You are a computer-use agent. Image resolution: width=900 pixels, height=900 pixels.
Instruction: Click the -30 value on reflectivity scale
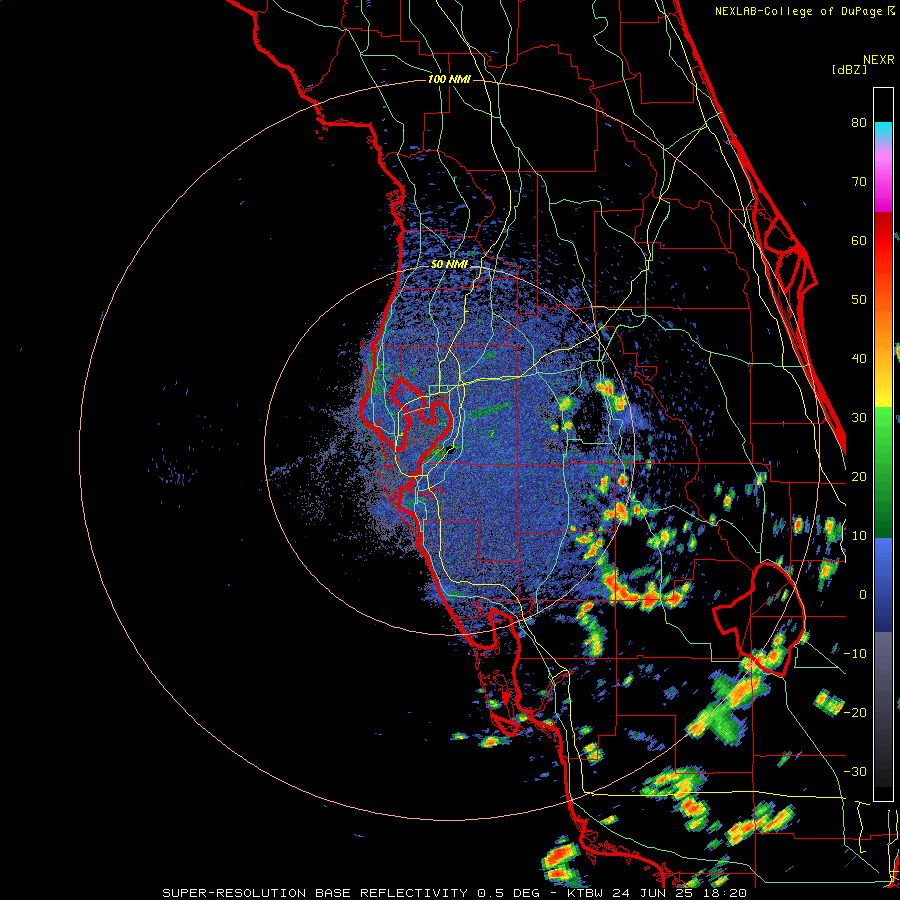(855, 771)
